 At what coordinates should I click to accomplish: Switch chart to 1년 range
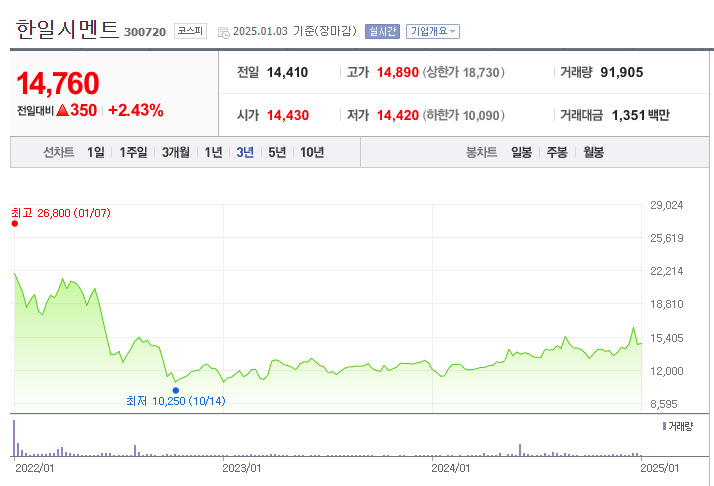(213, 152)
